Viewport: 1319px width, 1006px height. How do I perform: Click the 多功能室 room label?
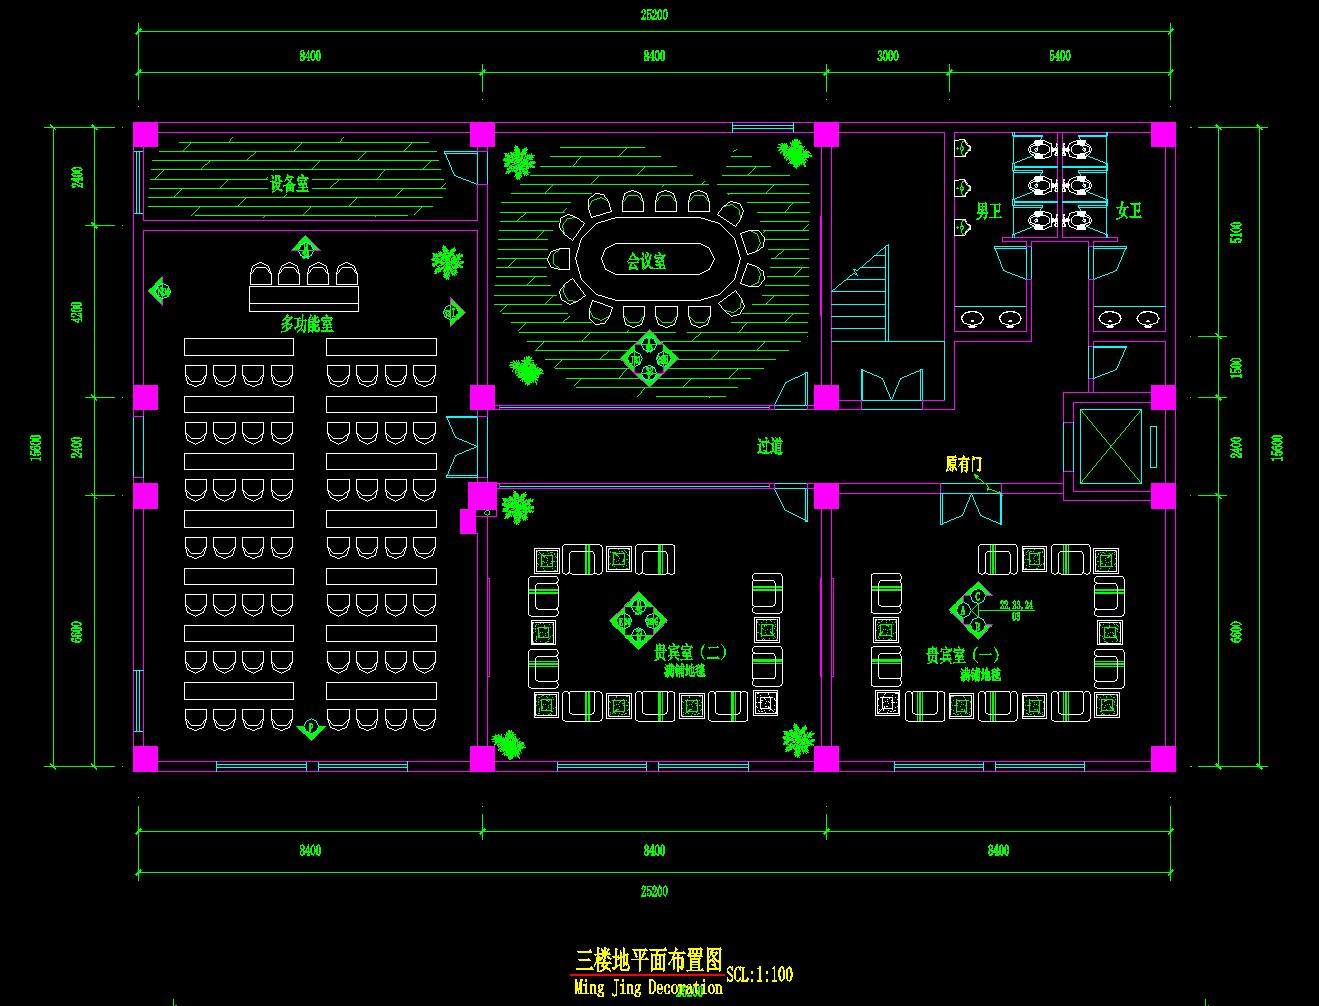point(306,324)
